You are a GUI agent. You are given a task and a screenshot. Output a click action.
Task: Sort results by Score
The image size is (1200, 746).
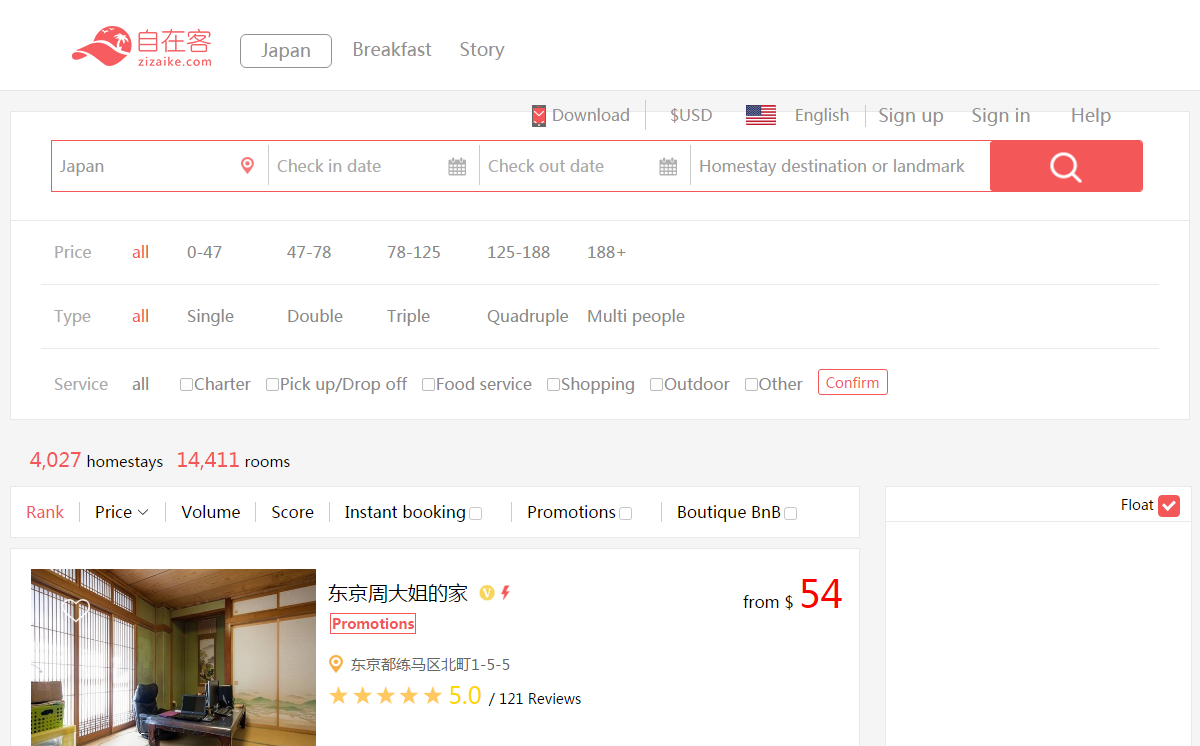[x=292, y=512]
